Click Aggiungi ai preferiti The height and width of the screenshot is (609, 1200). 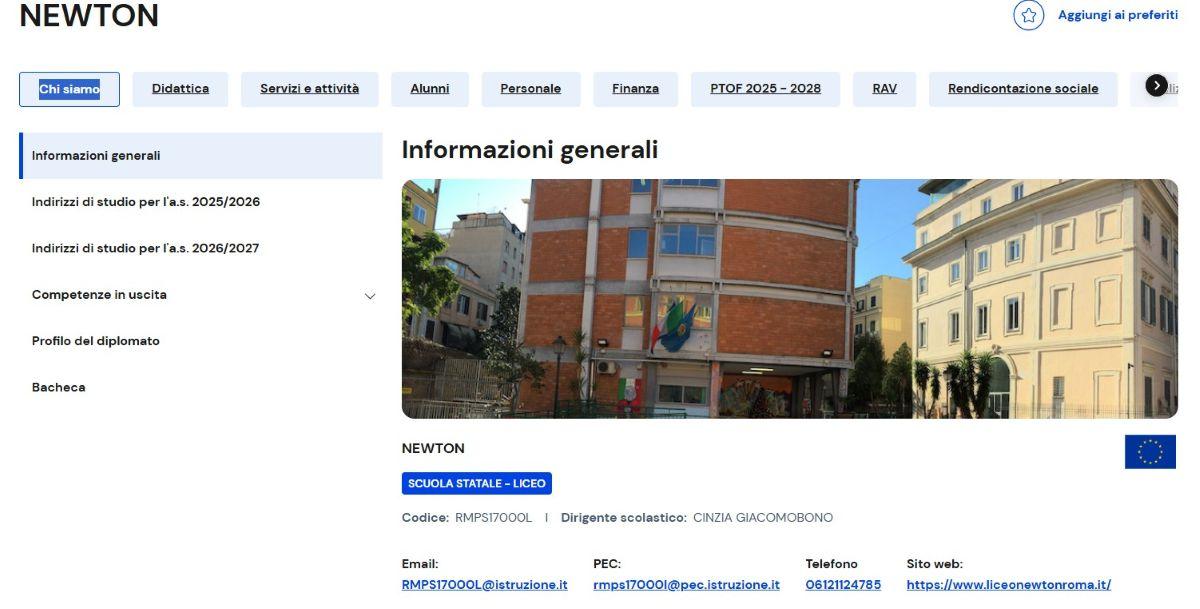click(x=1117, y=16)
